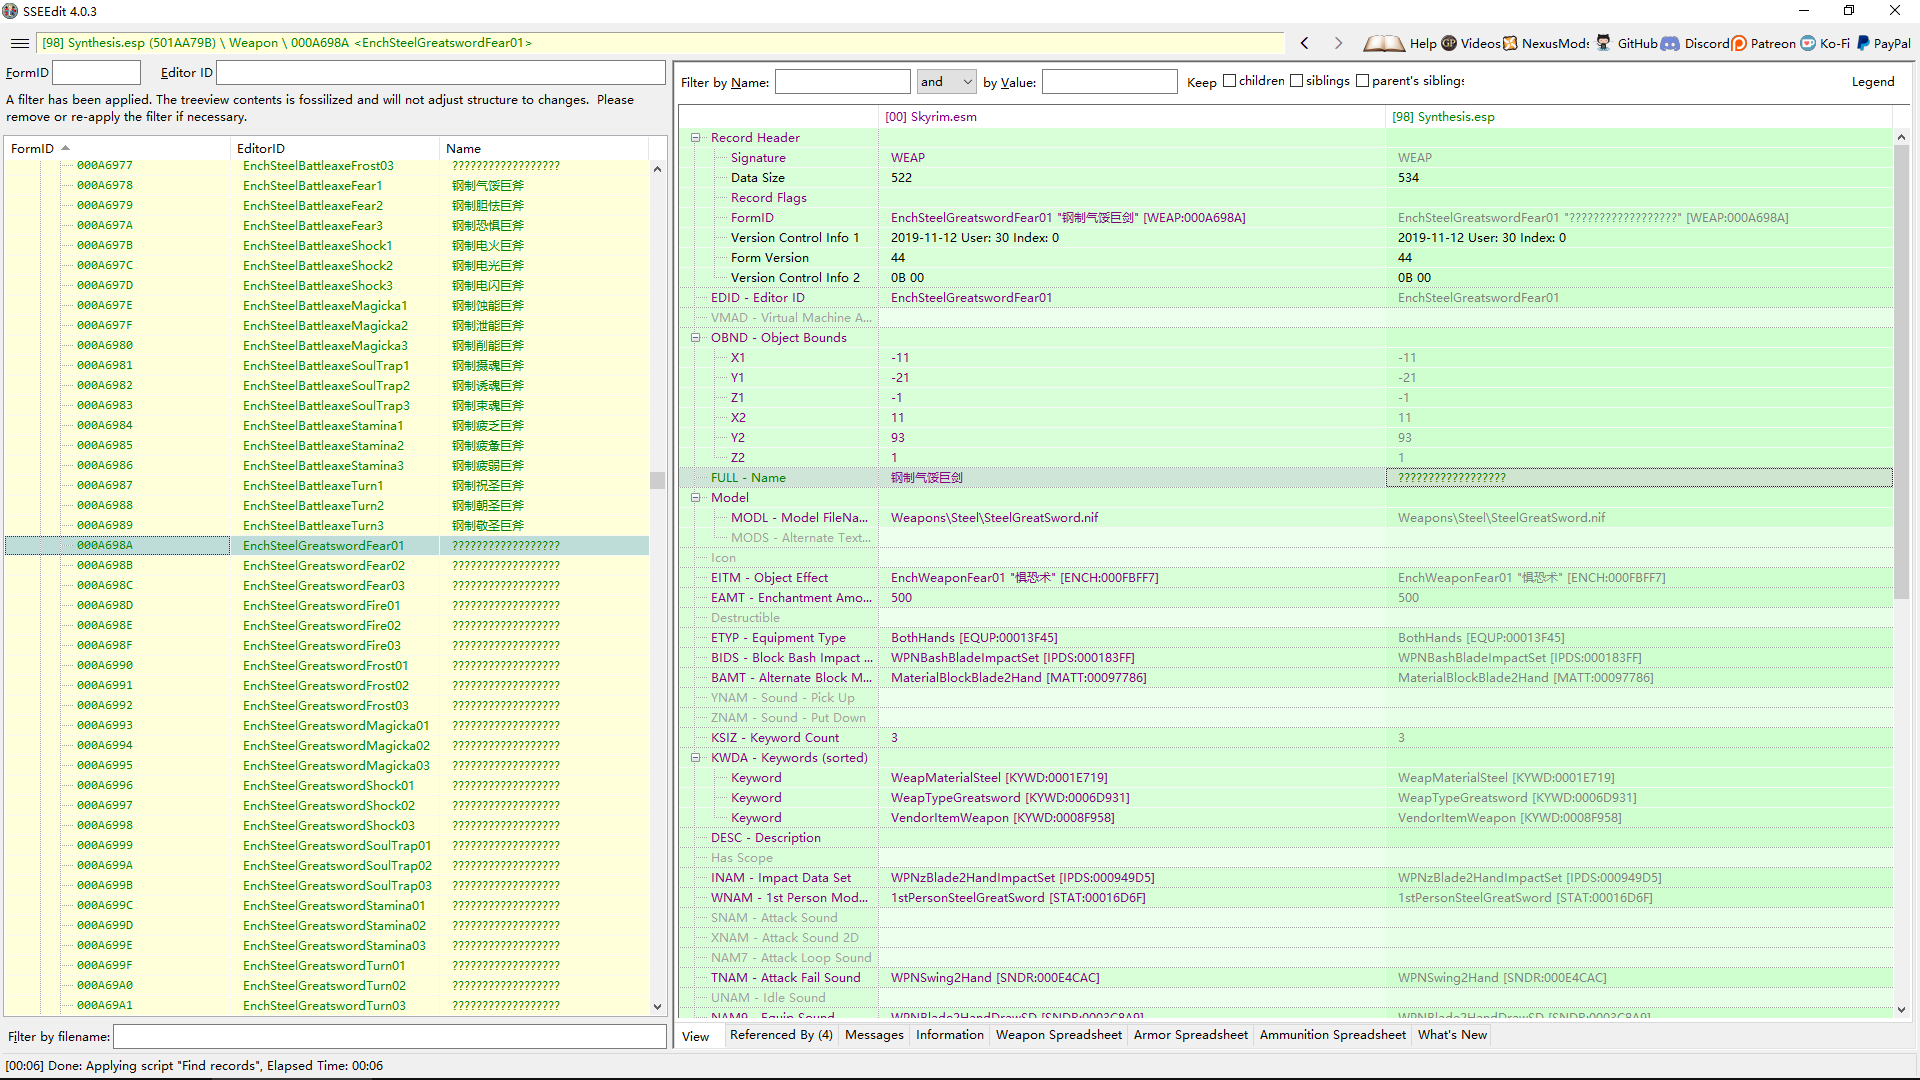Open the Ko-Fi donation page
Viewport: 1920px width, 1080px height.
click(1834, 43)
